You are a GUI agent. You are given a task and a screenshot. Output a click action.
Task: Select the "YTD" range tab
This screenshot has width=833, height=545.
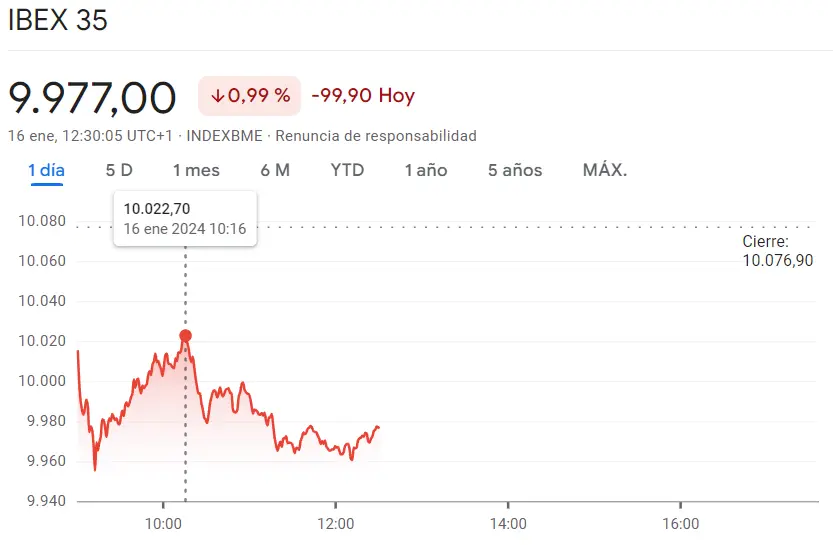point(347,170)
